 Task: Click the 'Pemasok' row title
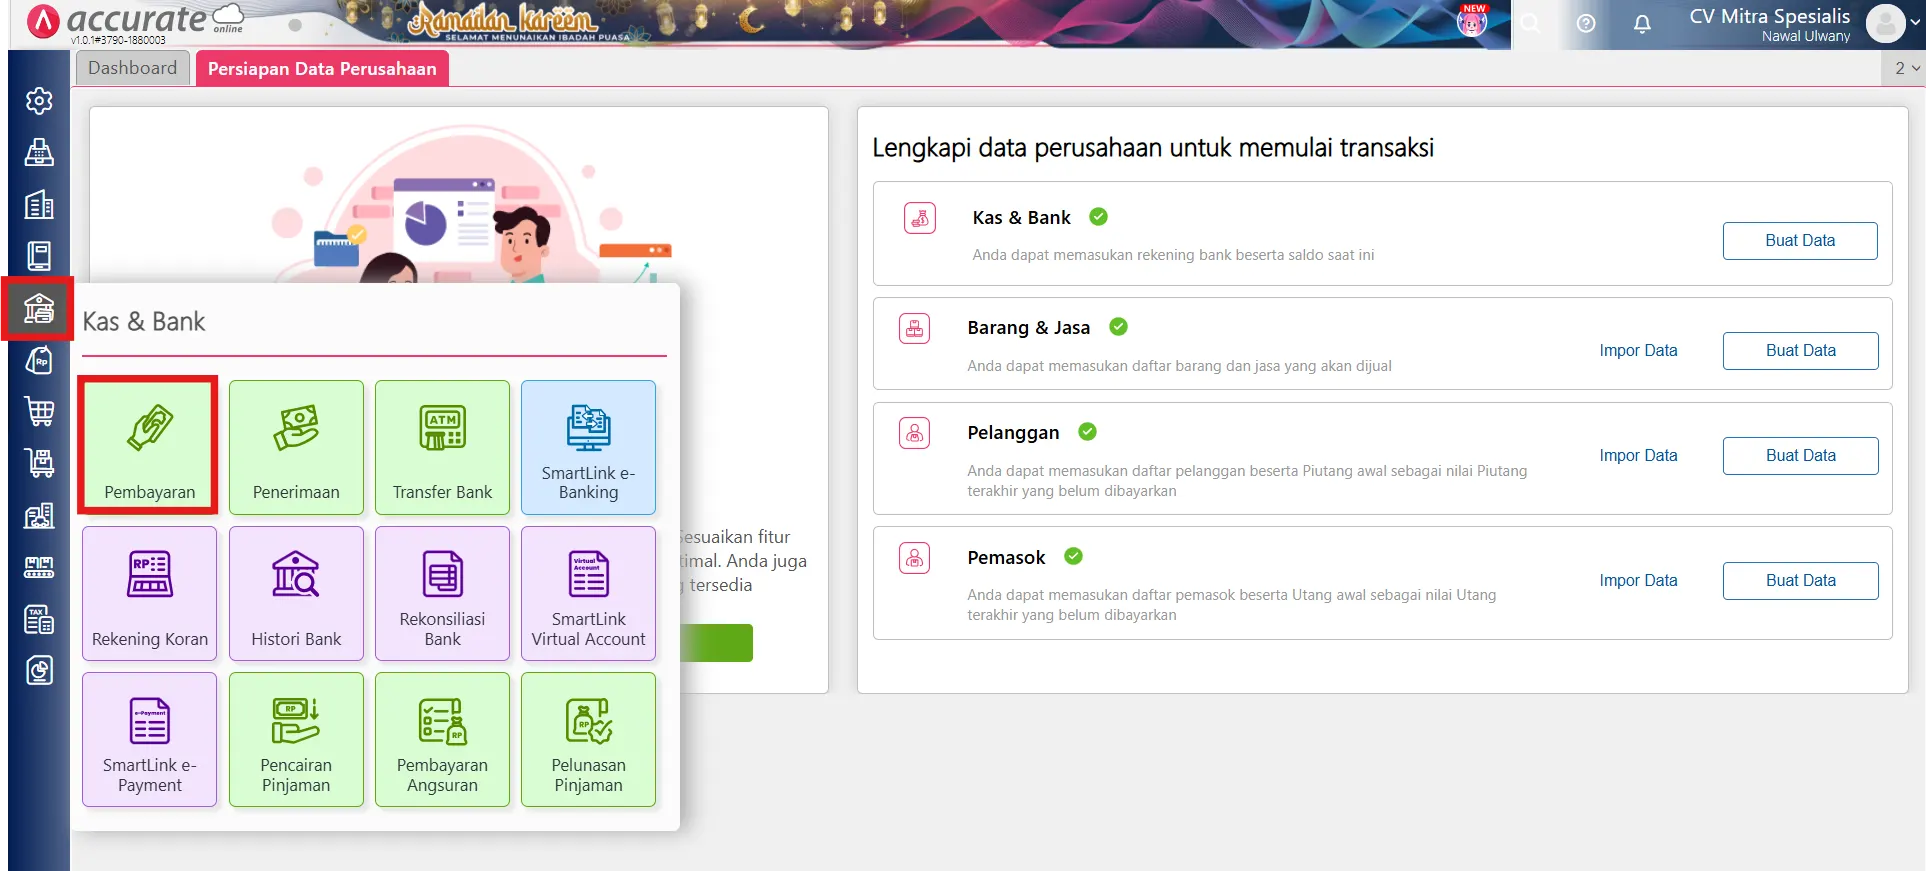(x=1005, y=558)
